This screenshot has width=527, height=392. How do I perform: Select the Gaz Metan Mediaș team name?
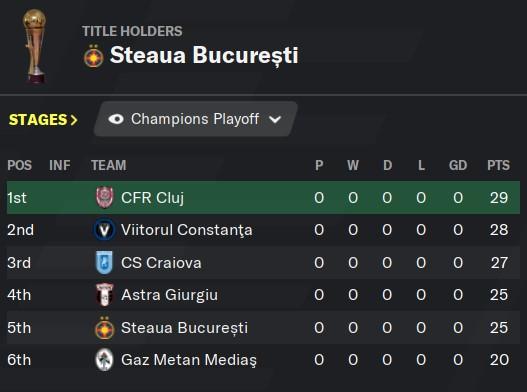(x=189, y=360)
